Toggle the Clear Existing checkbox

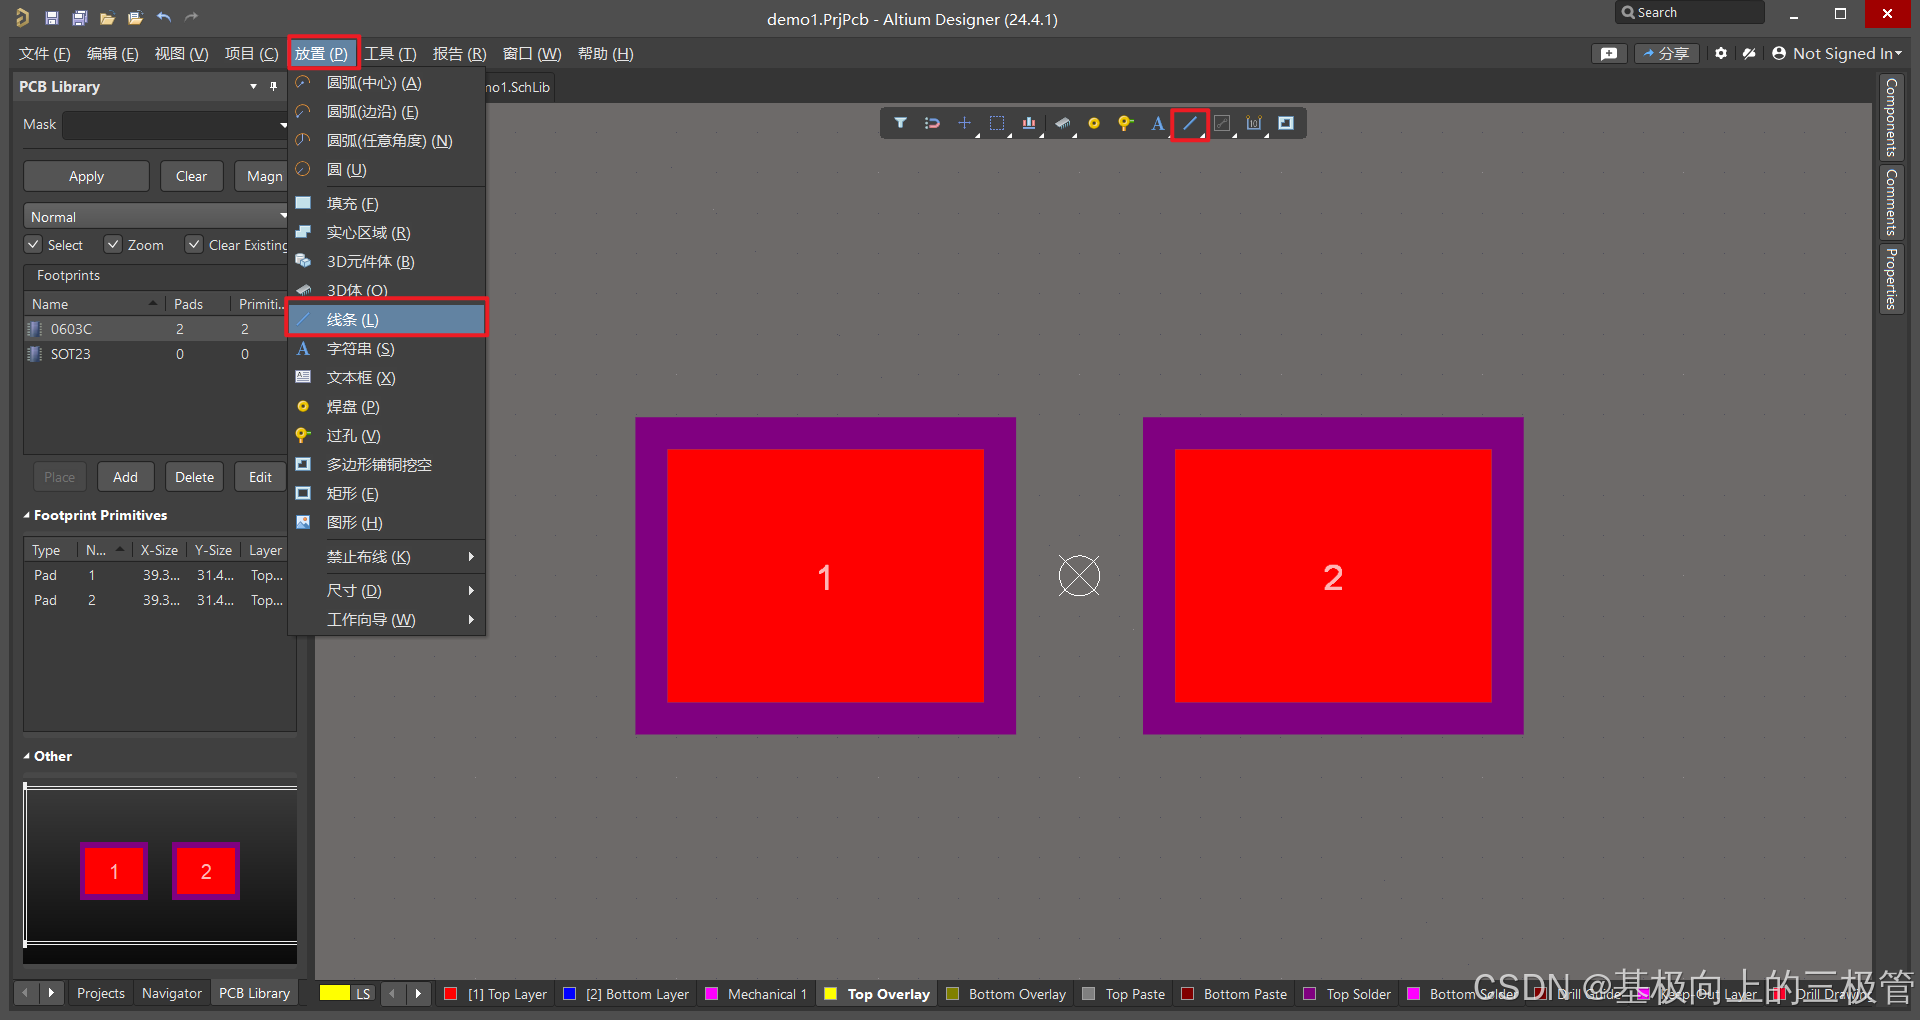point(194,244)
